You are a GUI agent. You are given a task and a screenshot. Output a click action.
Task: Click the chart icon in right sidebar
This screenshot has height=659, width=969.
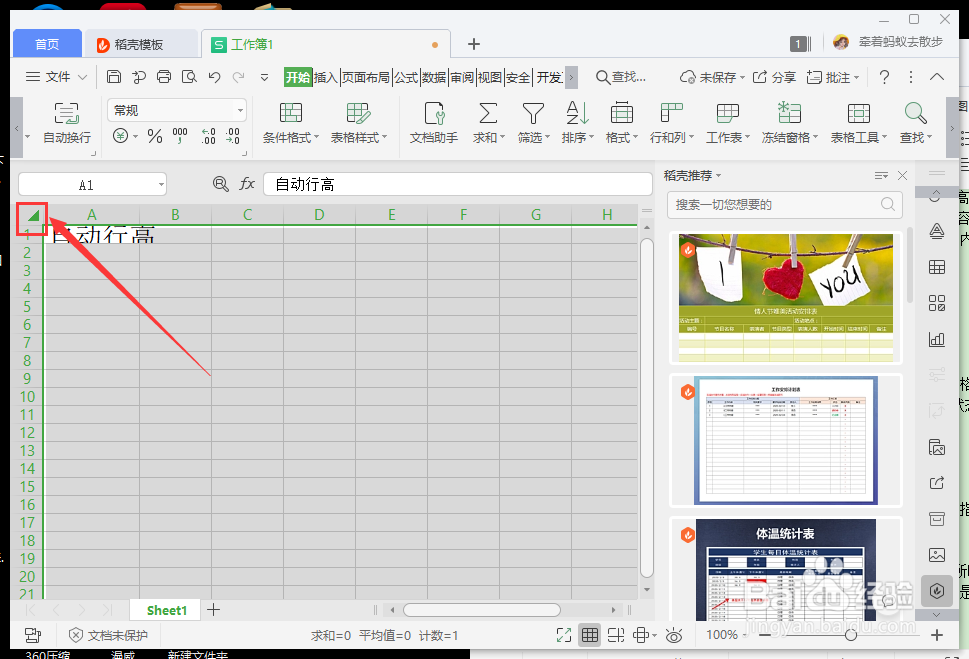(937, 339)
